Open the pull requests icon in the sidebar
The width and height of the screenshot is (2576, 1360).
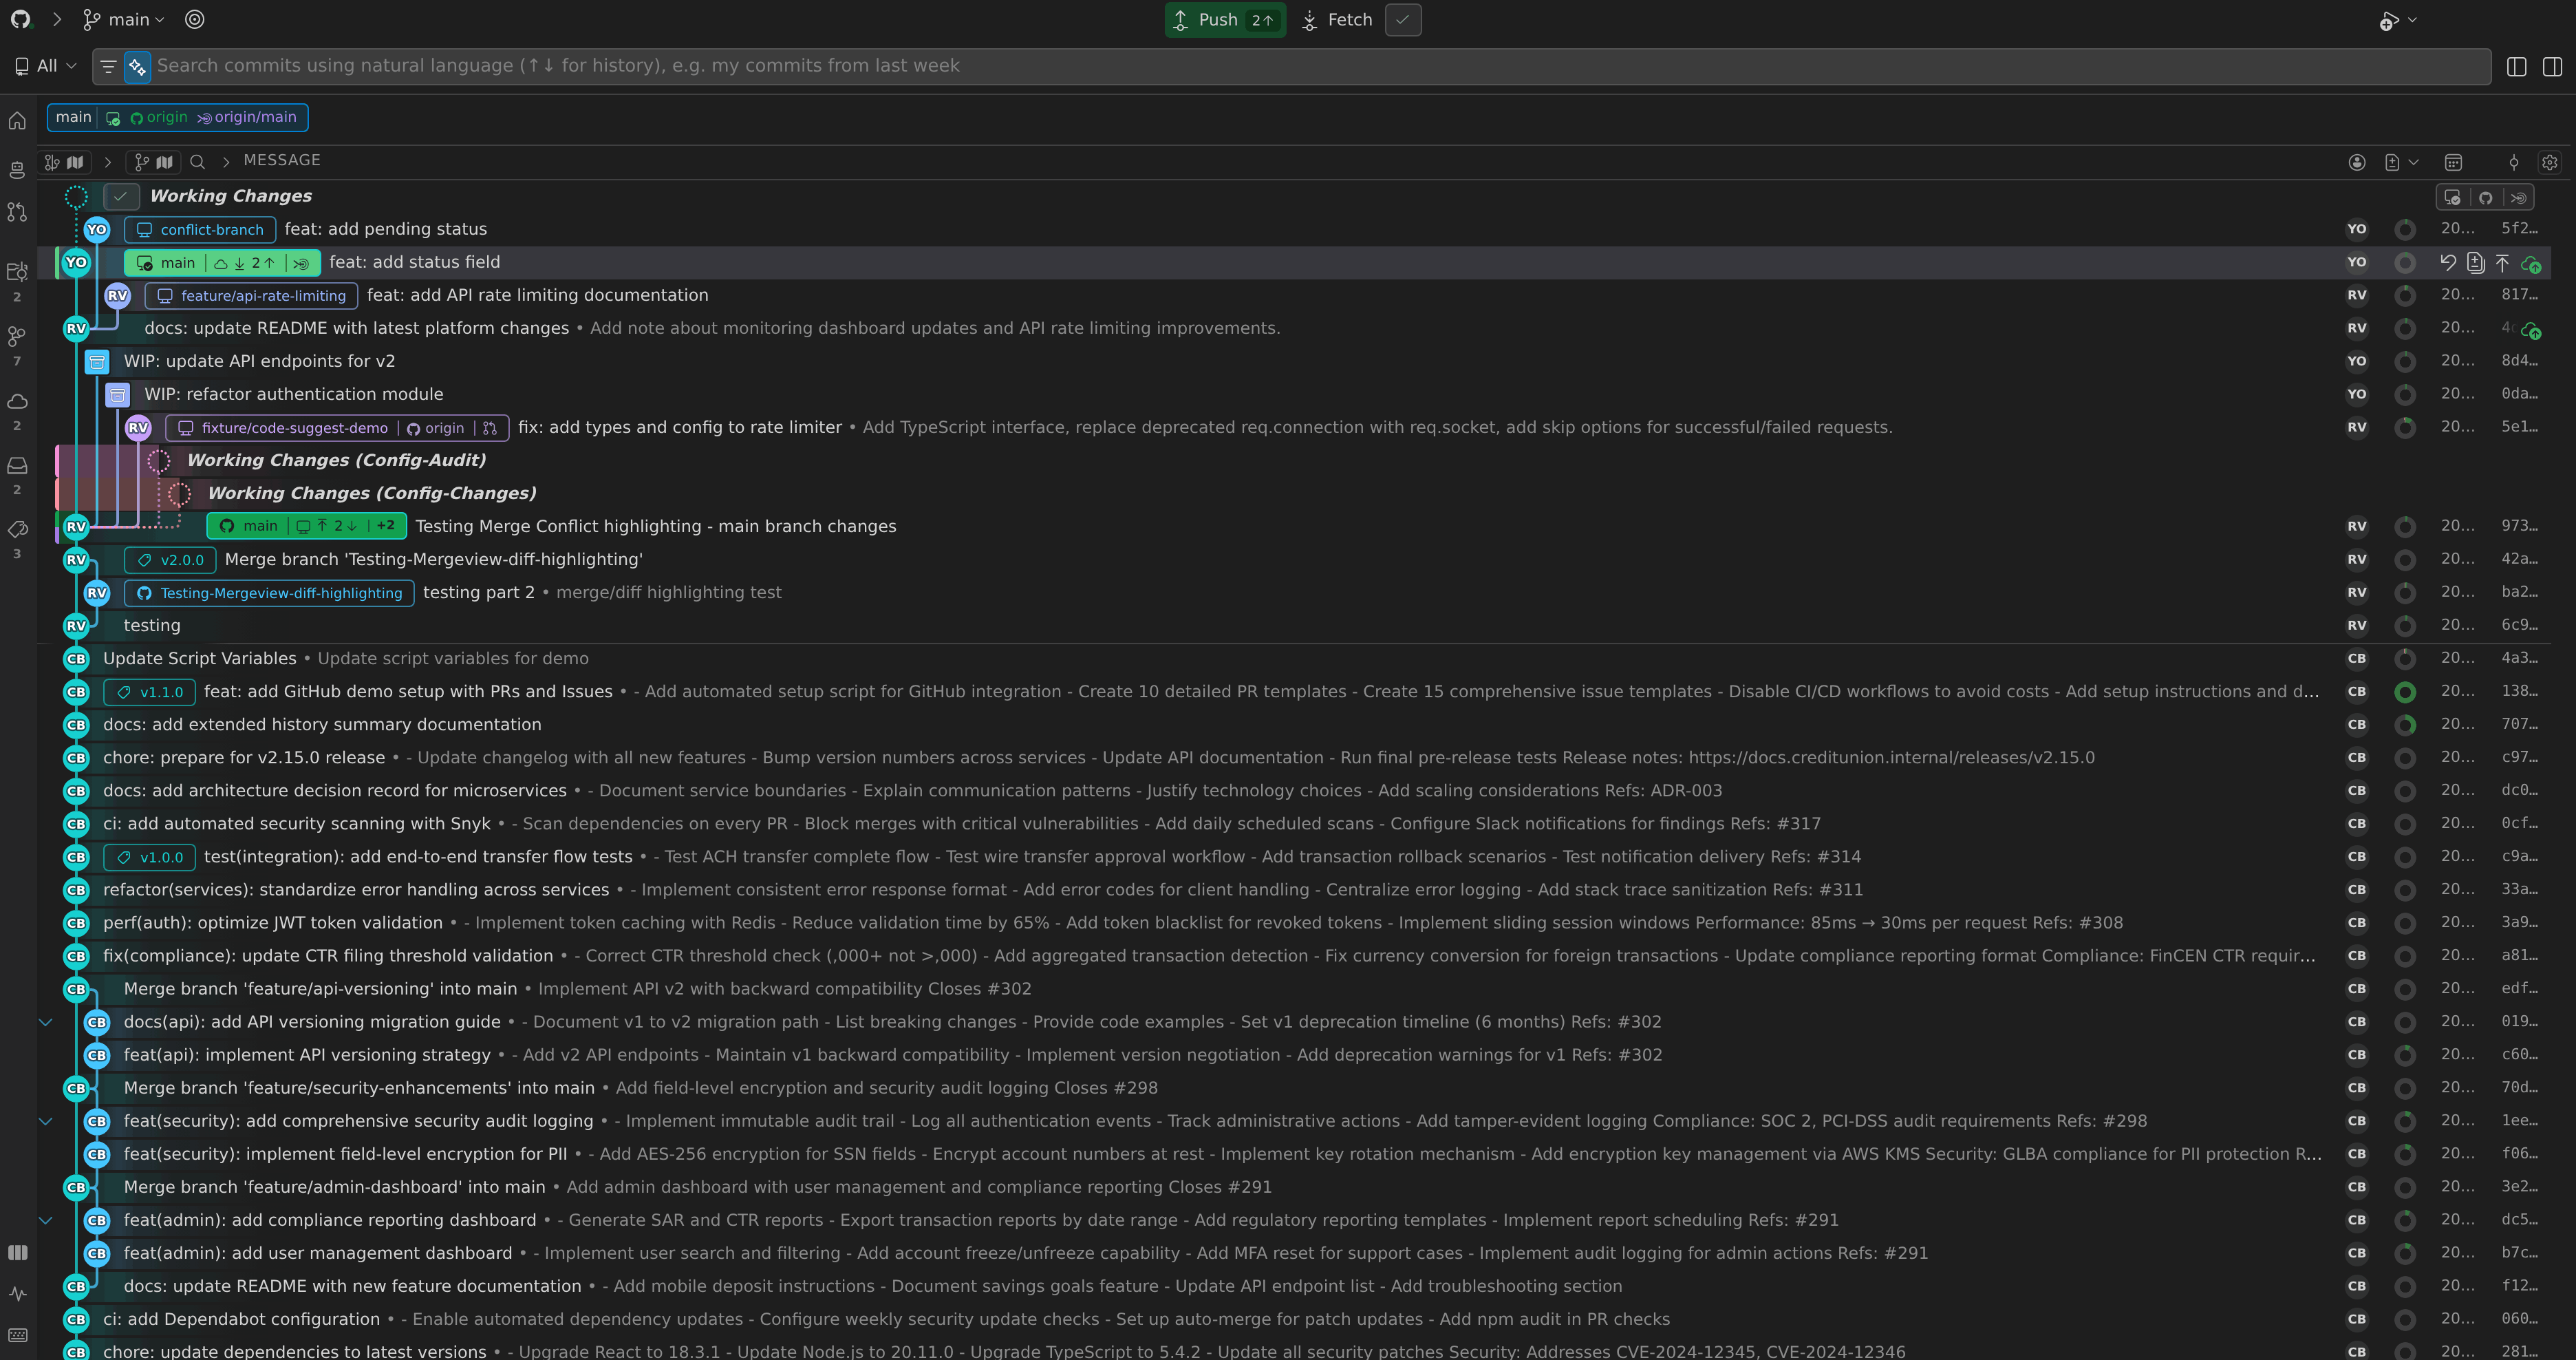point(17,212)
